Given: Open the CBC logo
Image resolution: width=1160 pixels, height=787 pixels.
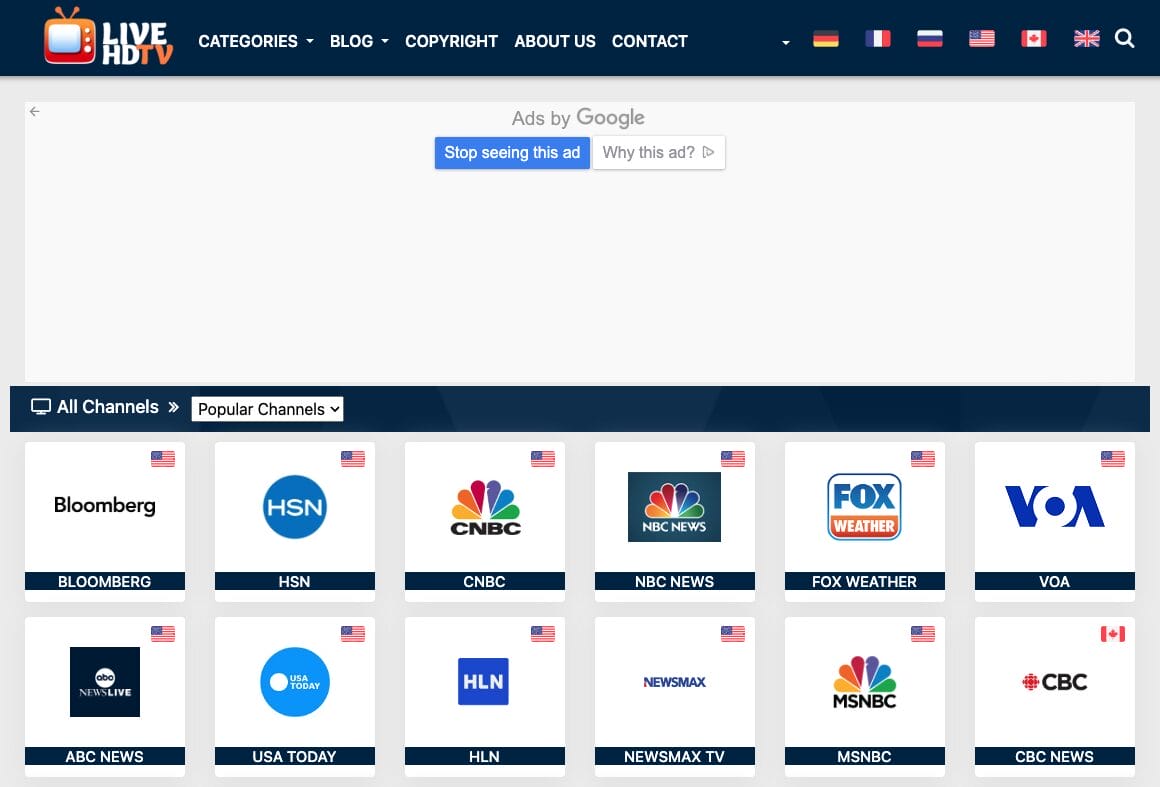Looking at the screenshot, I should coord(1054,682).
